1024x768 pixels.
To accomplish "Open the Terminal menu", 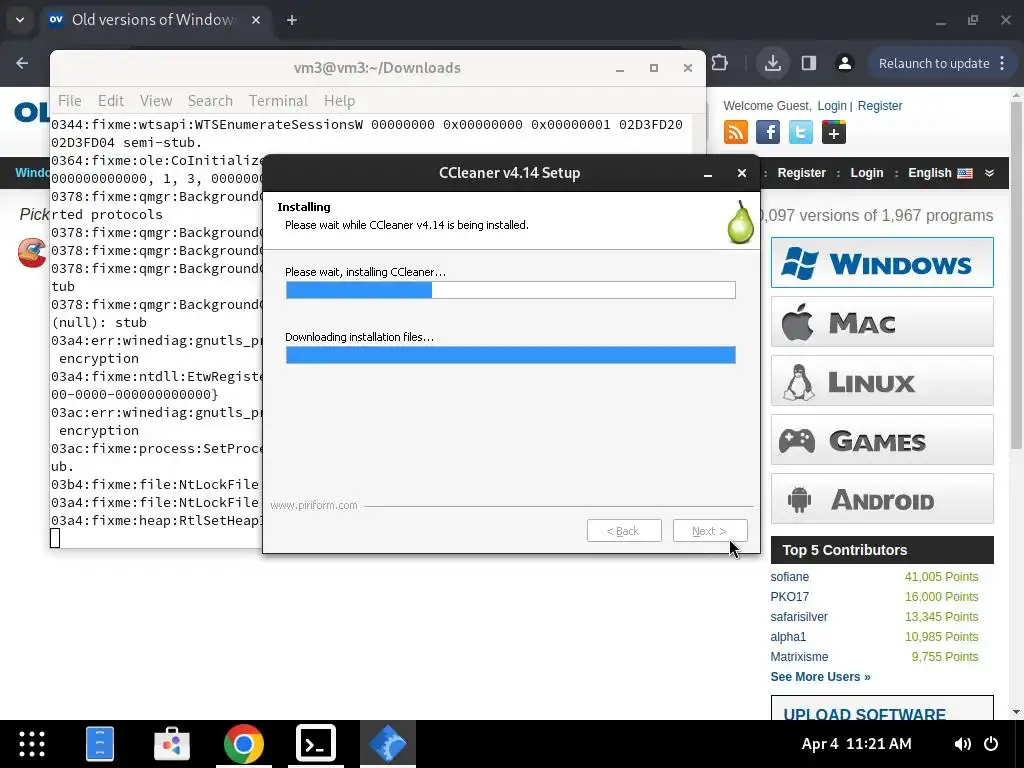I will (x=278, y=101).
